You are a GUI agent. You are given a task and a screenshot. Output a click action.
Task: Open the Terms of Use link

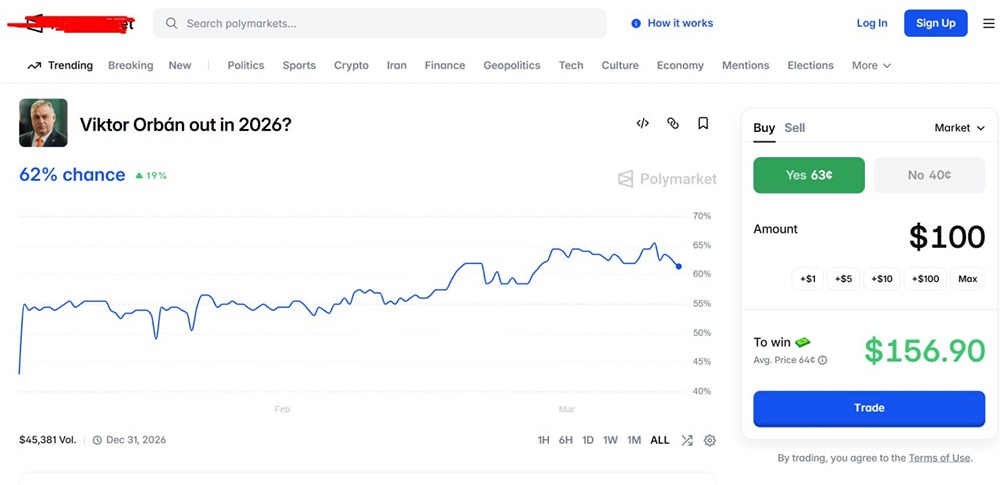click(x=939, y=458)
